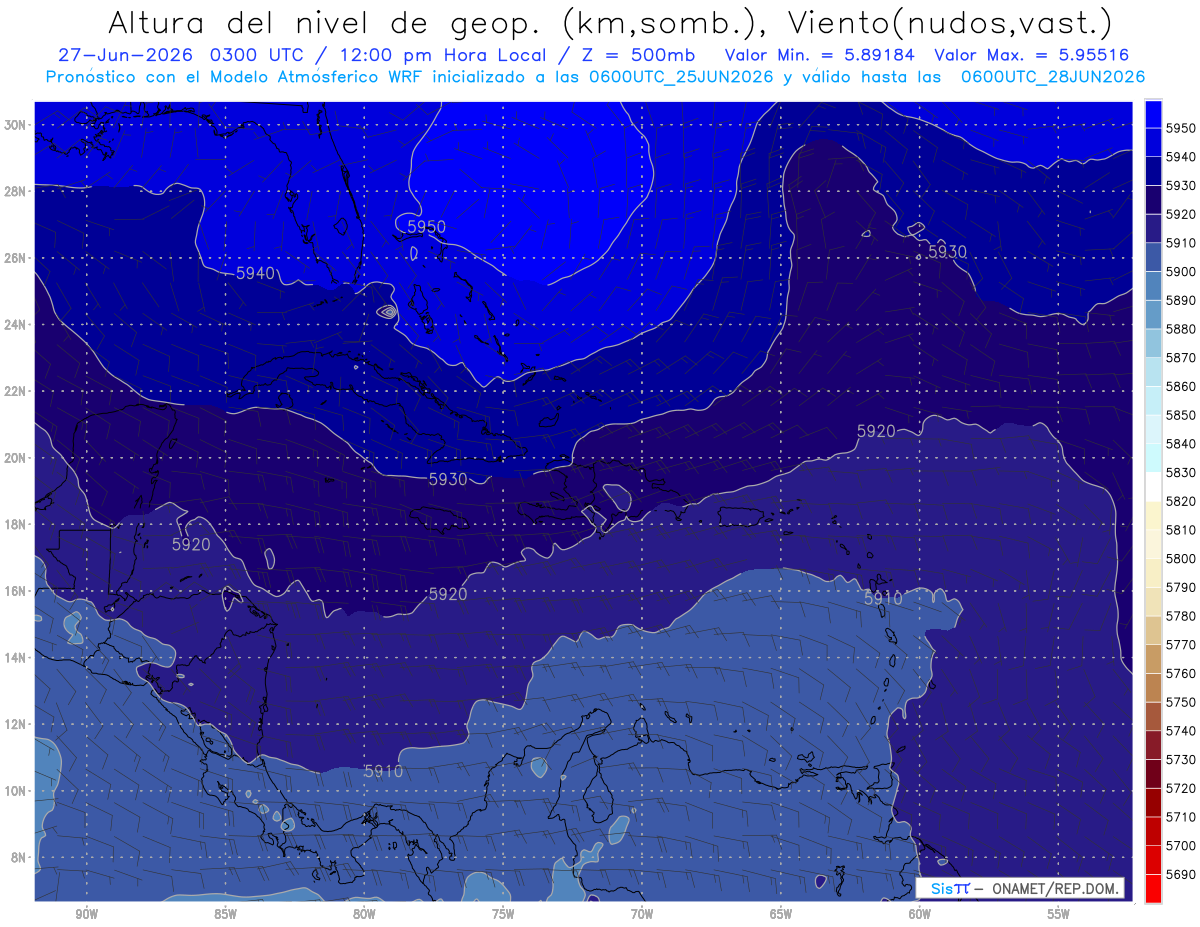Click the 60W longitude axis label
This screenshot has width=1200, height=927.
[x=920, y=914]
